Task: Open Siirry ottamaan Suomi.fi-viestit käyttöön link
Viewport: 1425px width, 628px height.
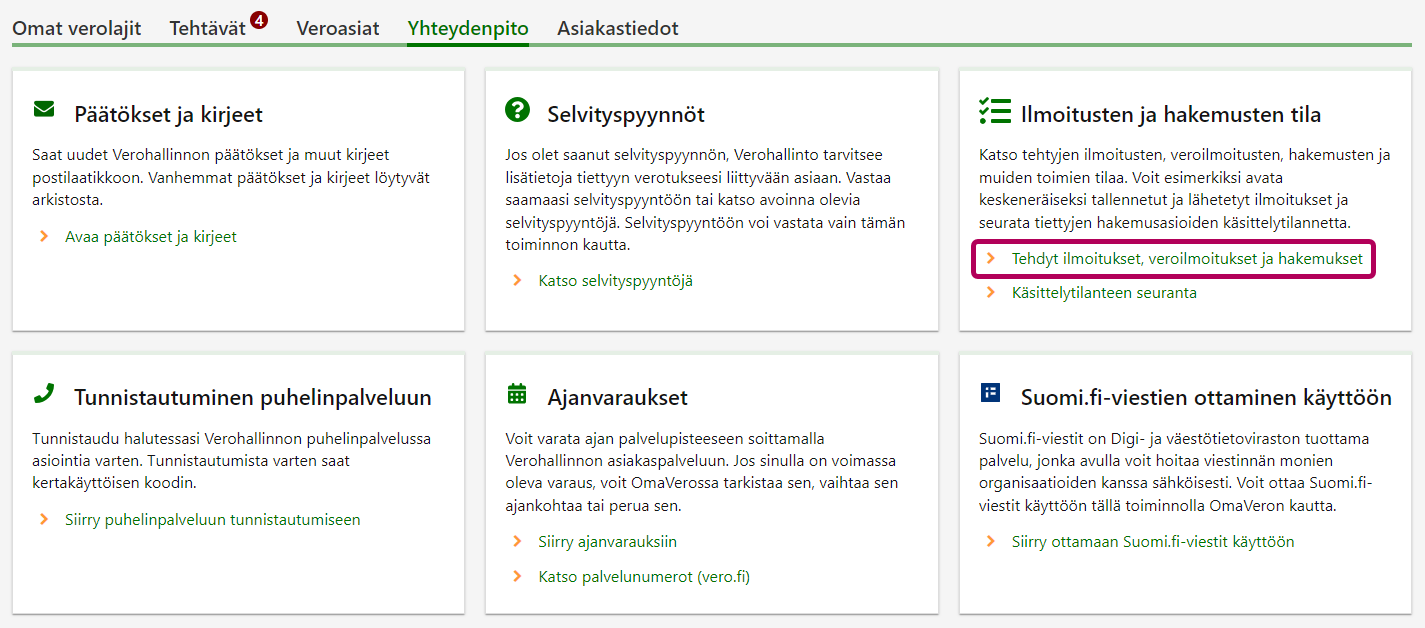Action: pos(1153,542)
